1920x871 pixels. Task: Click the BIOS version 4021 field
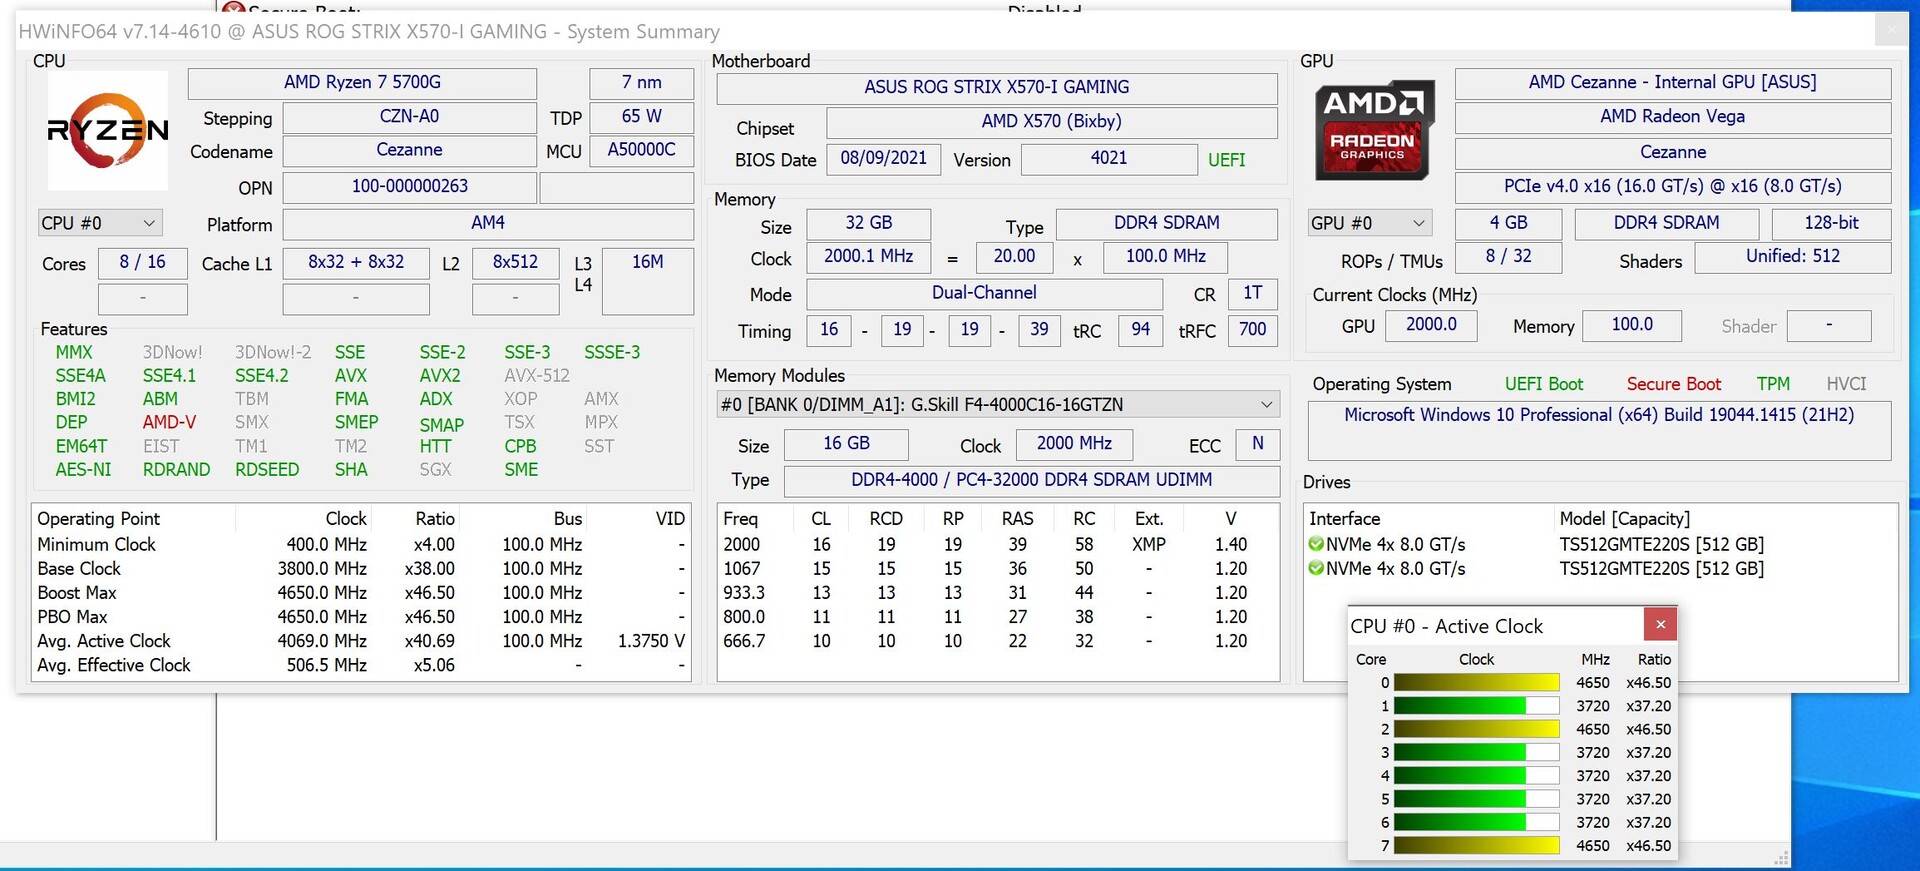(1109, 158)
